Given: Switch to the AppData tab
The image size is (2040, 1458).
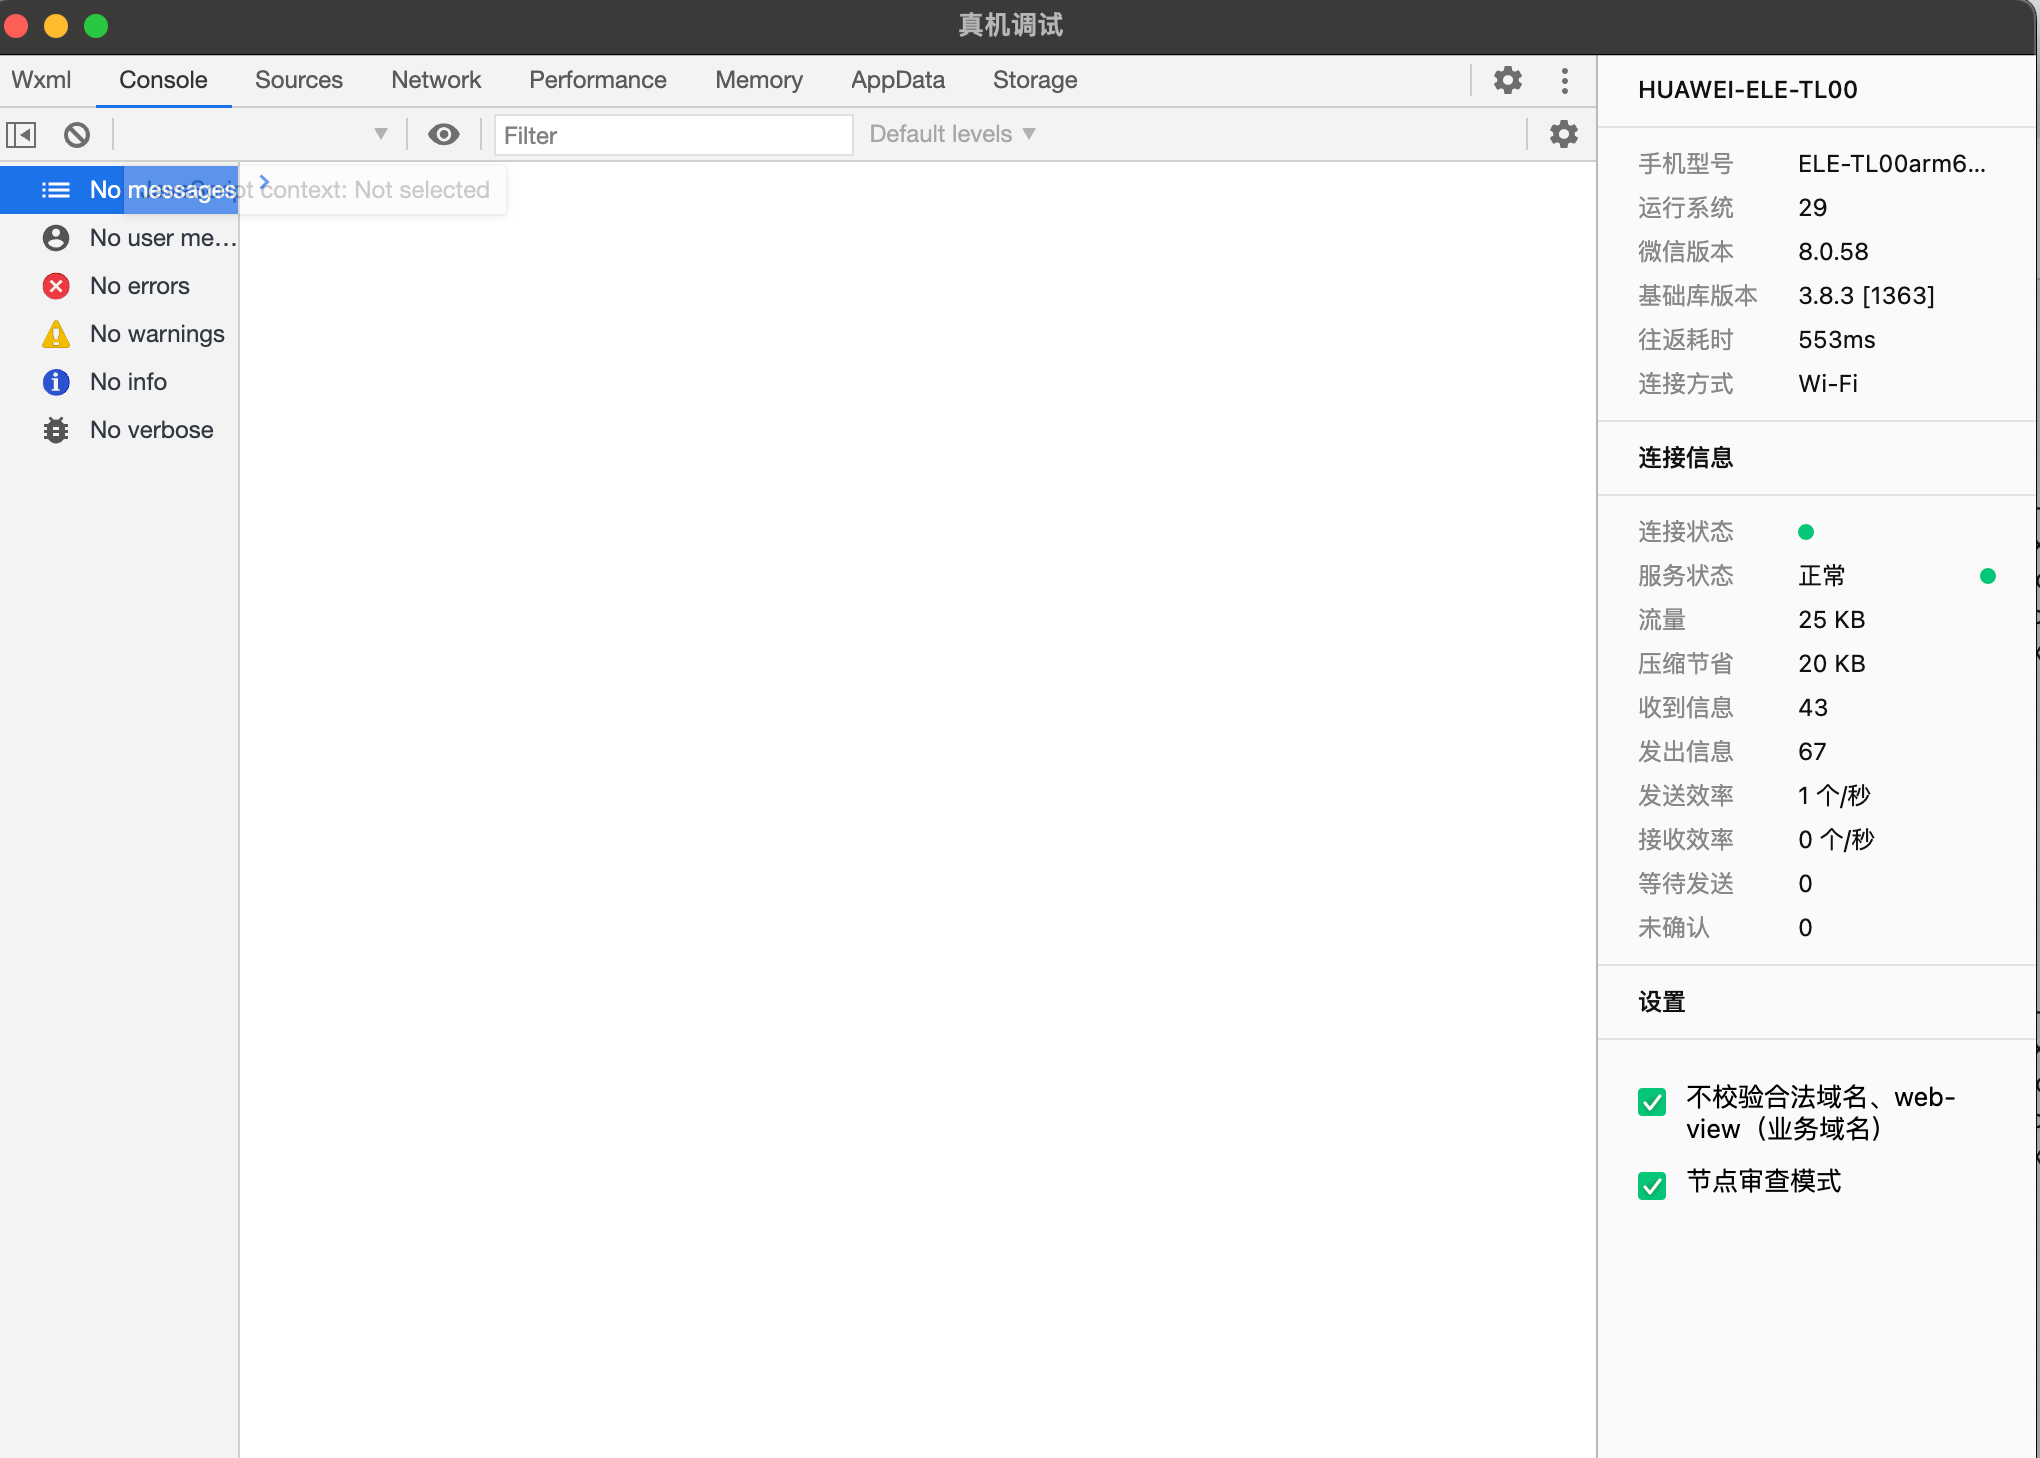Looking at the screenshot, I should (x=897, y=80).
